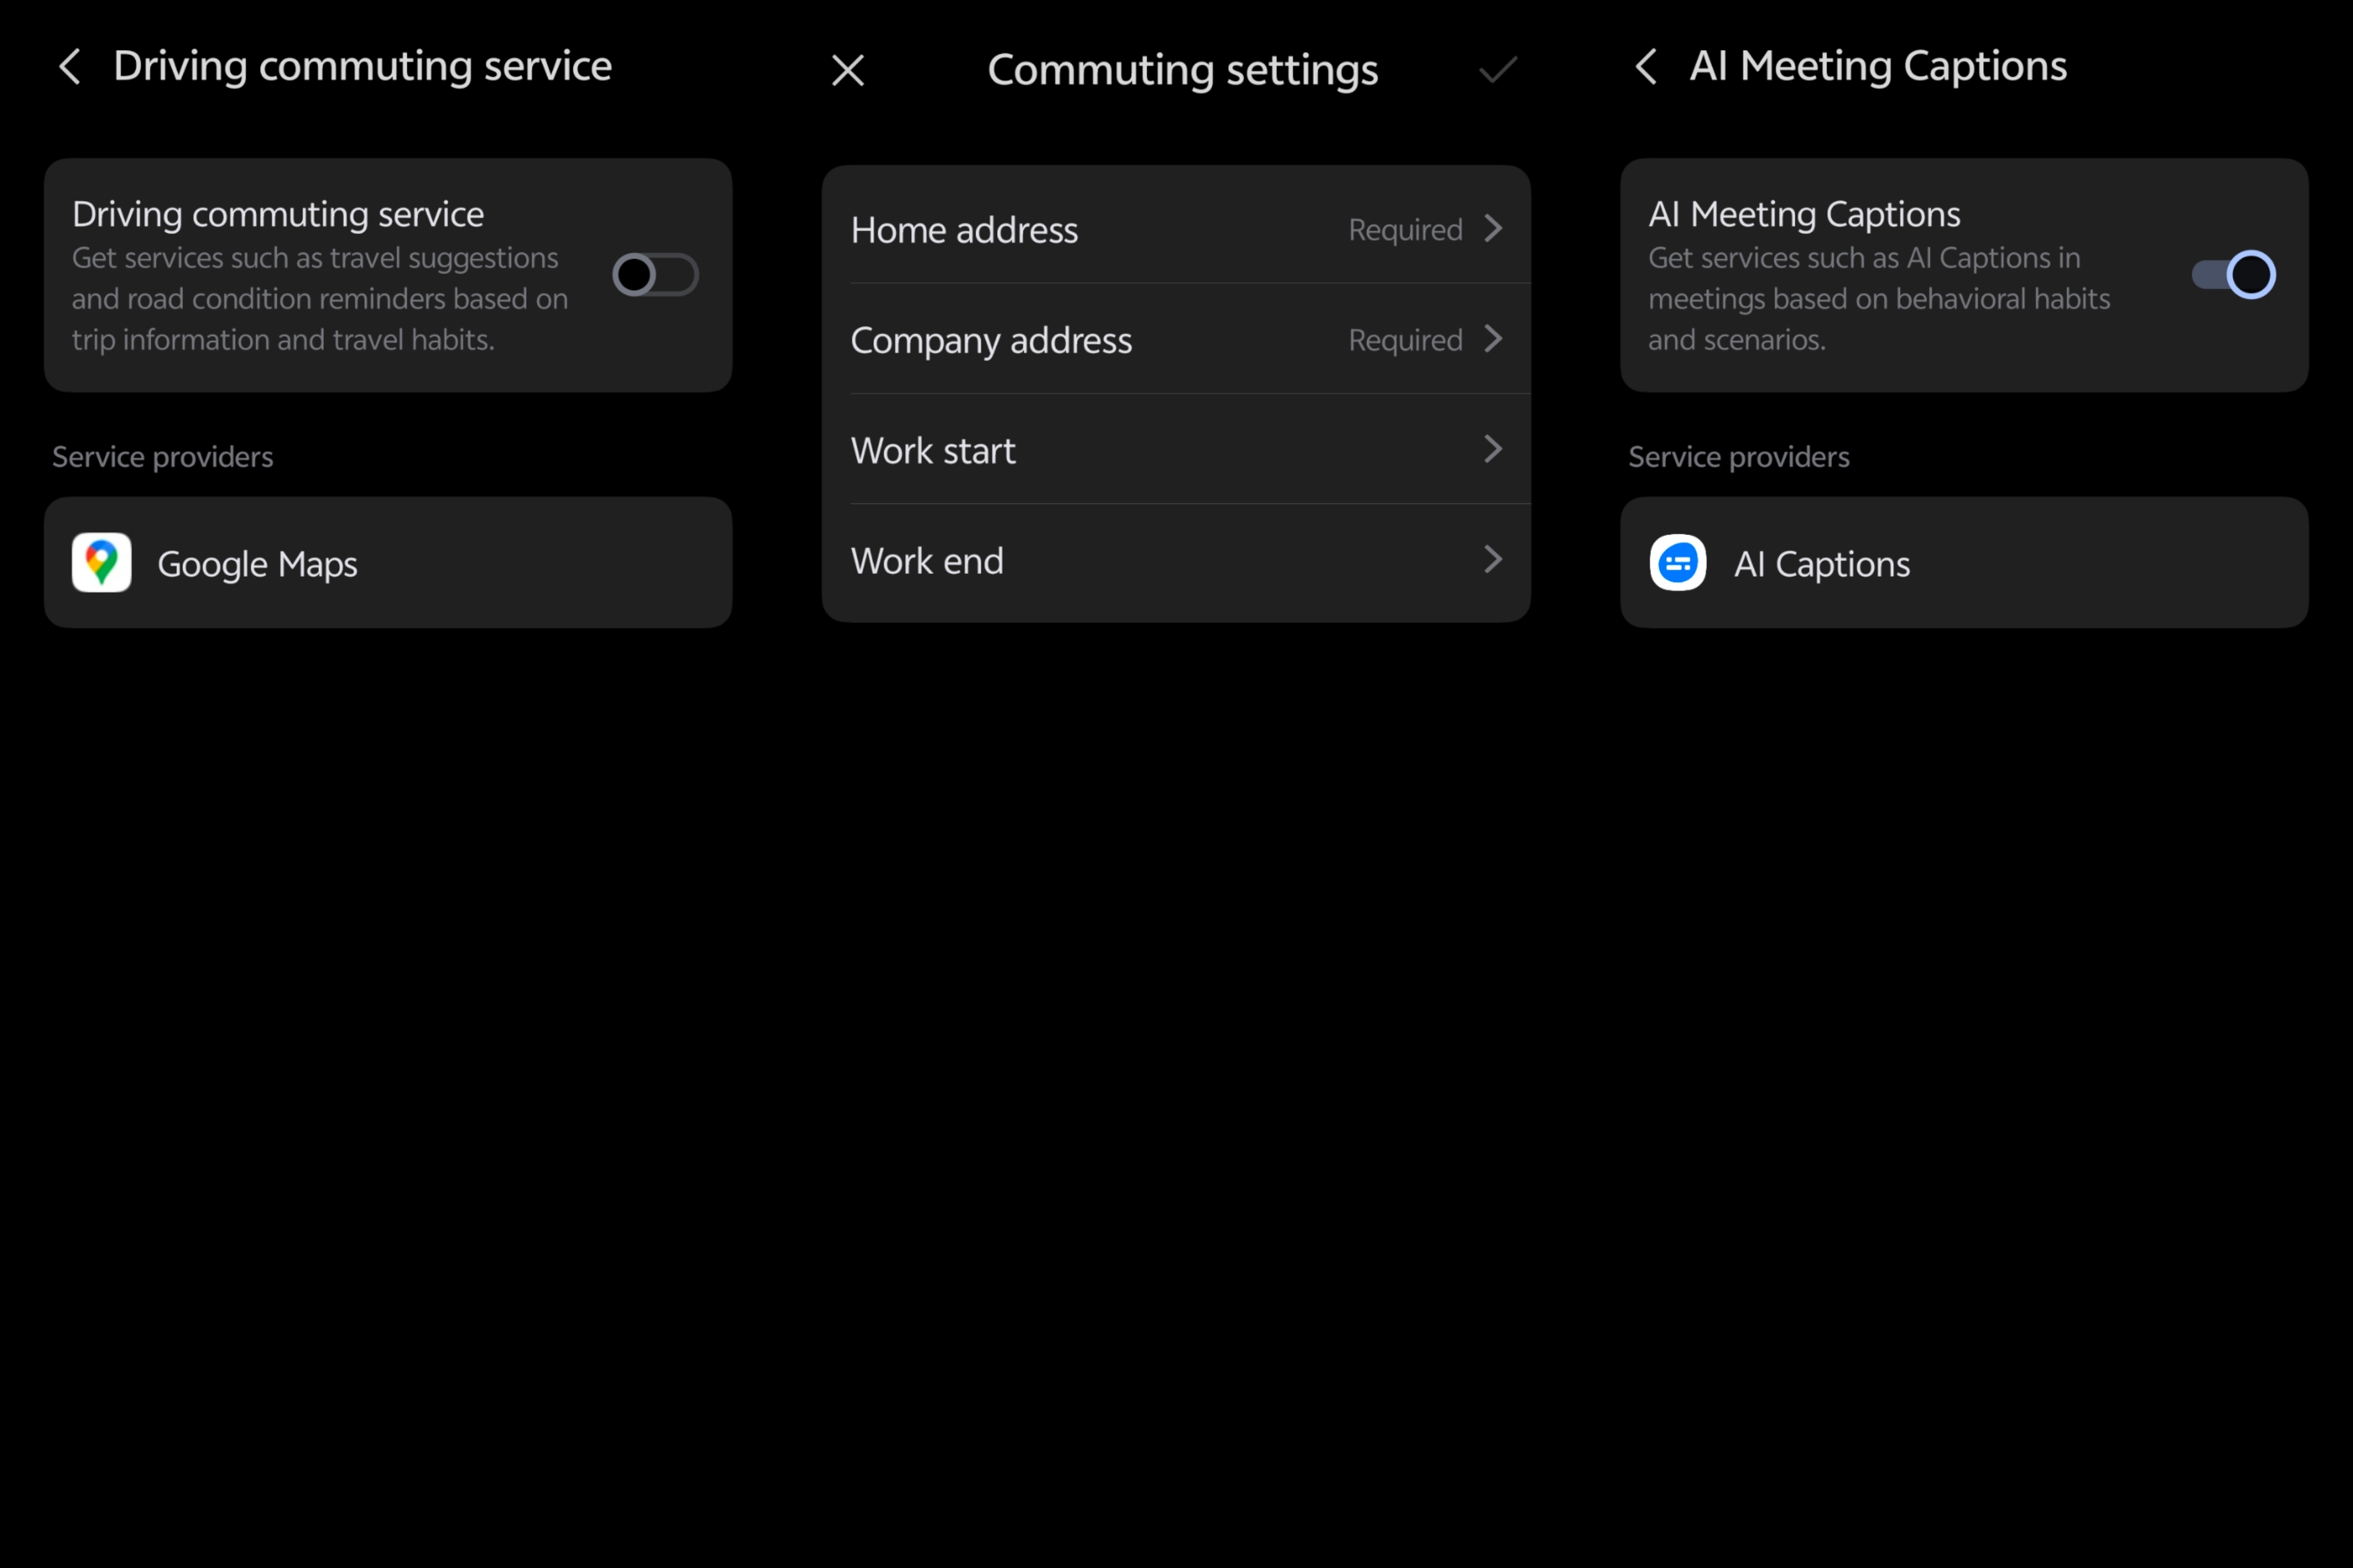Tap Required label for Company address

point(1405,341)
